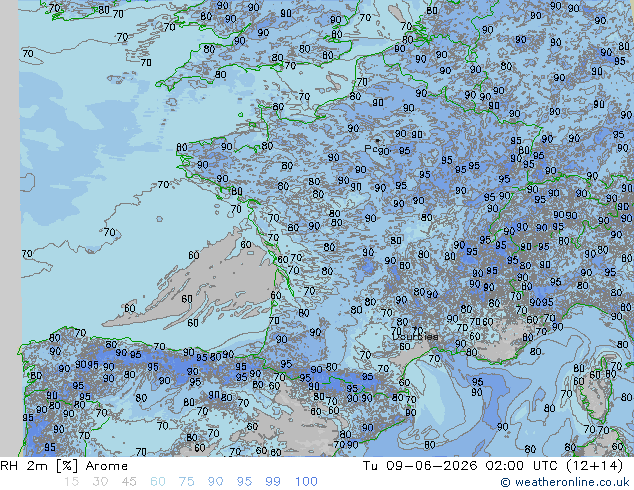Click legend value 30 in the colour scale
Image resolution: width=634 pixels, height=490 pixels.
[x=100, y=482]
